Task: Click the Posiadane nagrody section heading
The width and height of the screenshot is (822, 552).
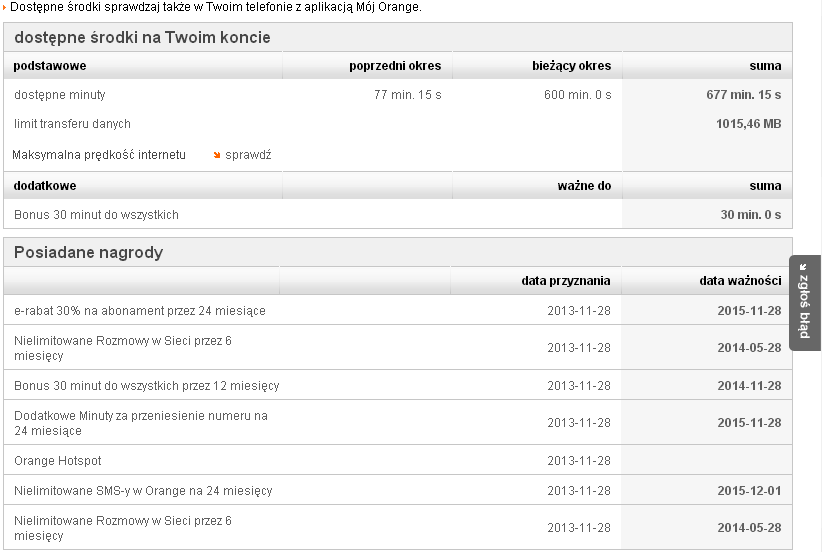Action: 88,252
